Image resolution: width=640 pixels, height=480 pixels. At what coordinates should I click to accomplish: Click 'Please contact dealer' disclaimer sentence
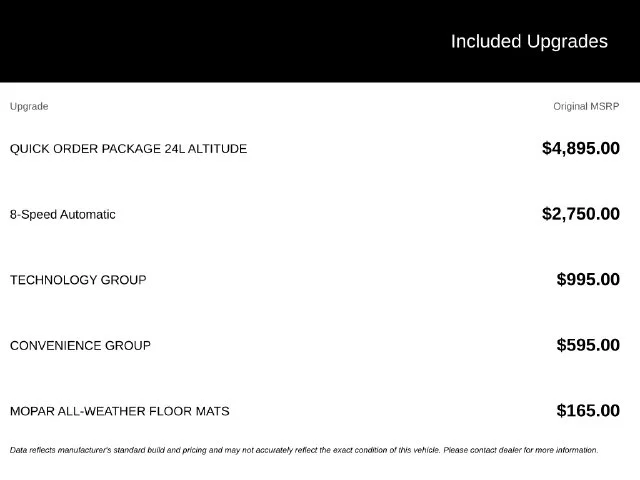coord(520,450)
